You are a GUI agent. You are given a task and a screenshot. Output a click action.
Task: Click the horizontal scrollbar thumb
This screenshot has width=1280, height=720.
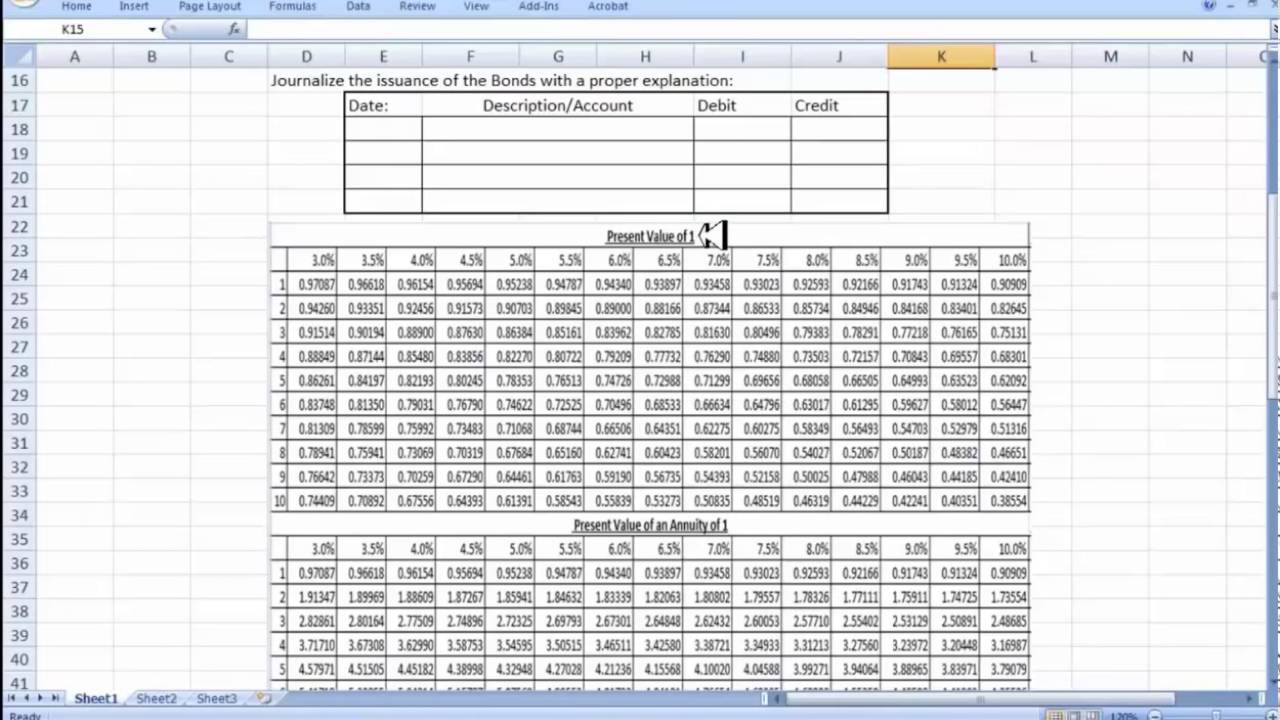pyautogui.click(x=982, y=698)
